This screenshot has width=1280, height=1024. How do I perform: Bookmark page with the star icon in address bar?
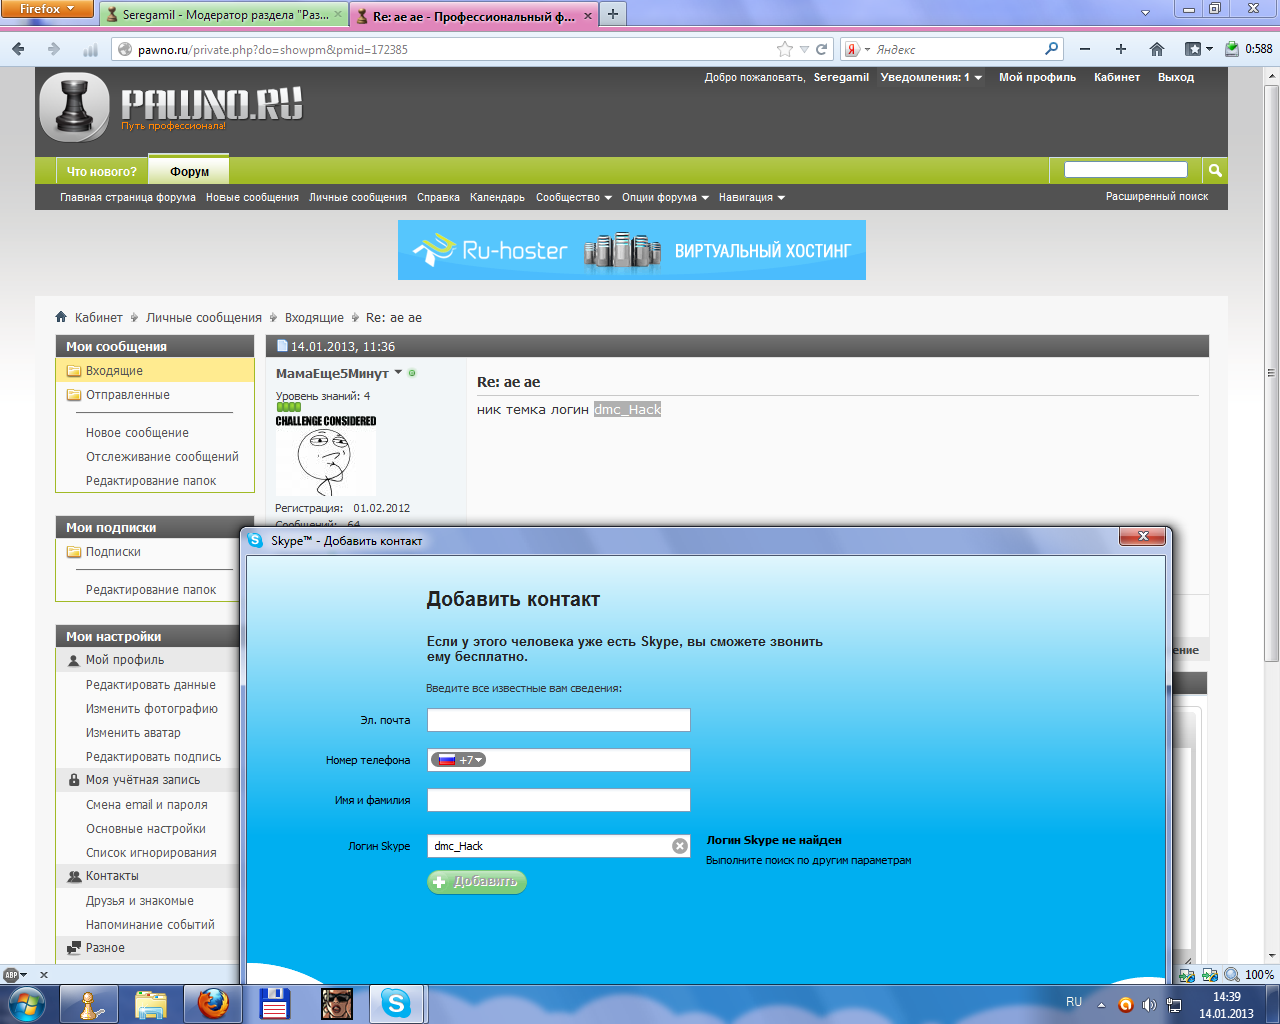[x=785, y=49]
